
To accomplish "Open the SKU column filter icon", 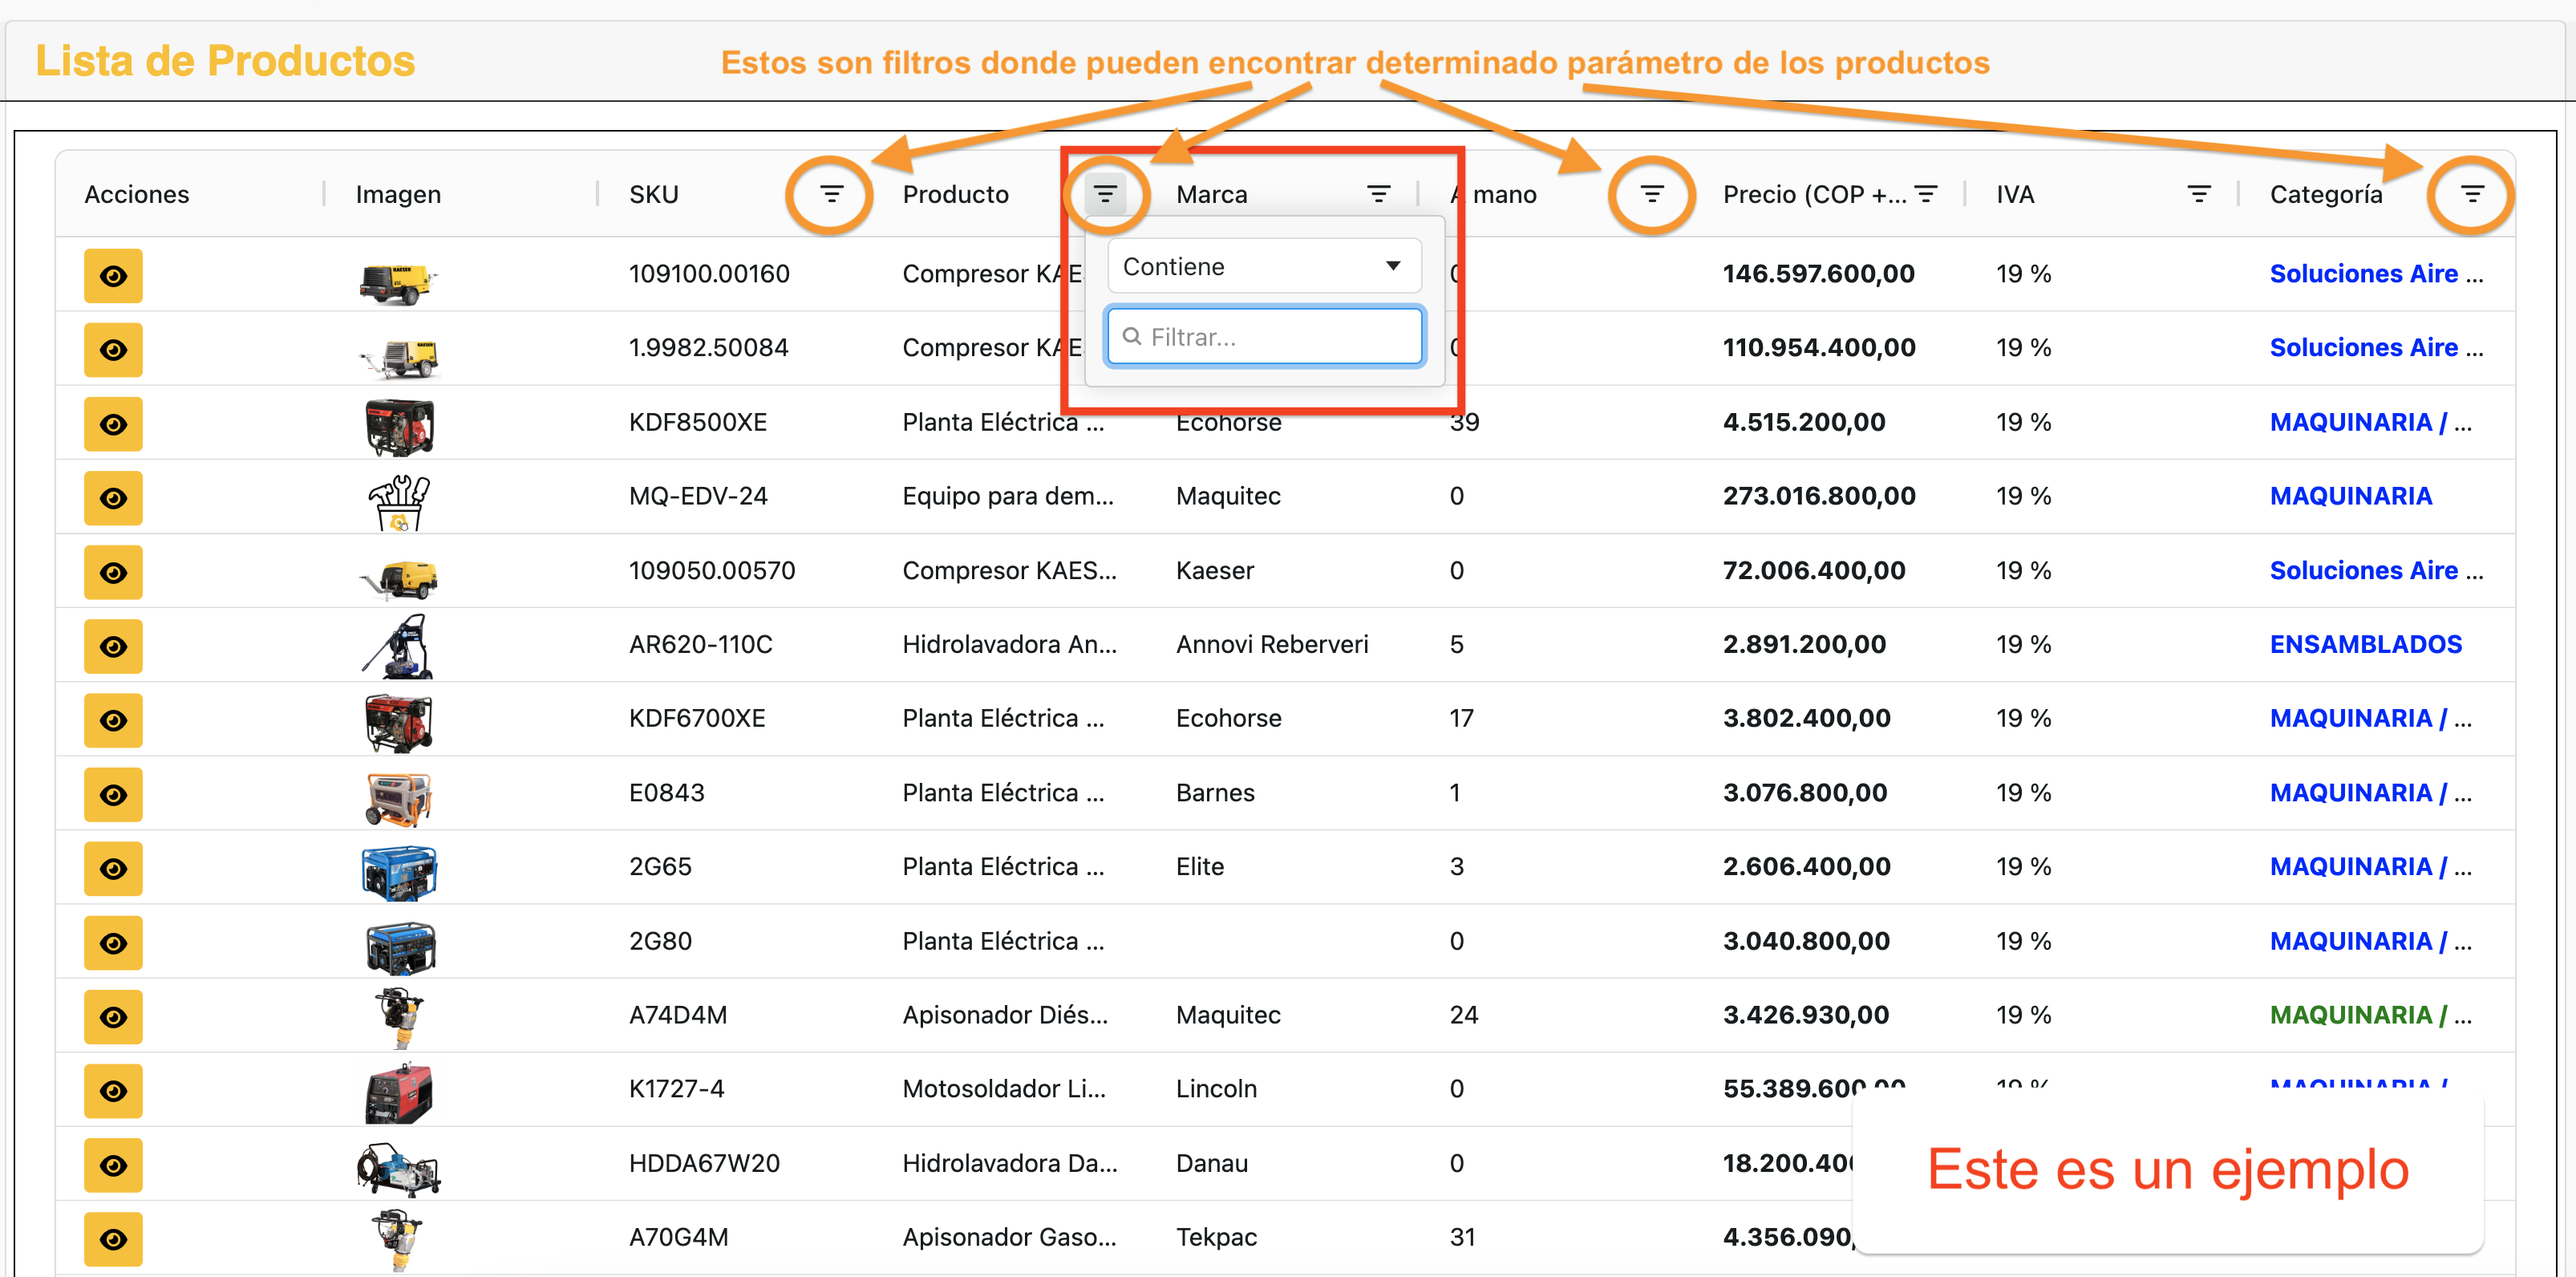I will 831,194.
